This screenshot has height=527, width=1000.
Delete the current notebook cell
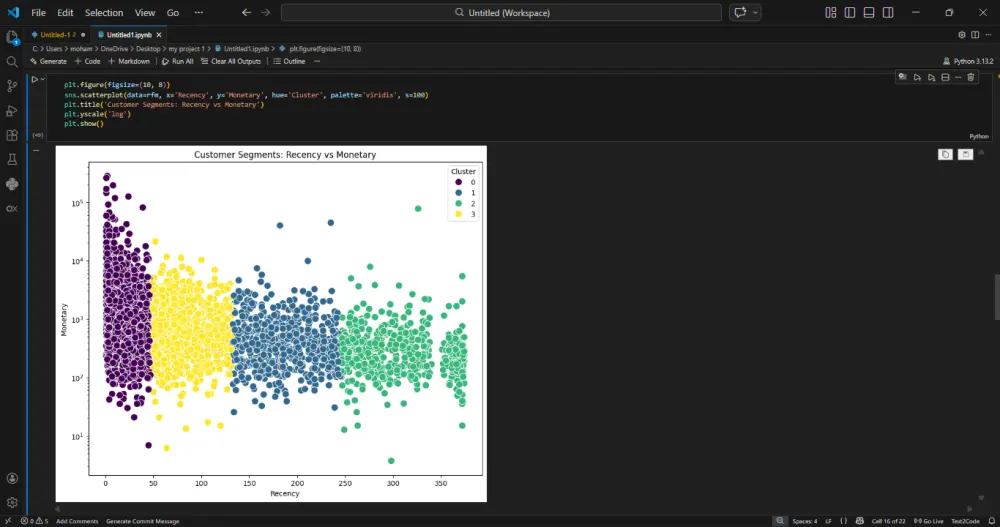970,77
